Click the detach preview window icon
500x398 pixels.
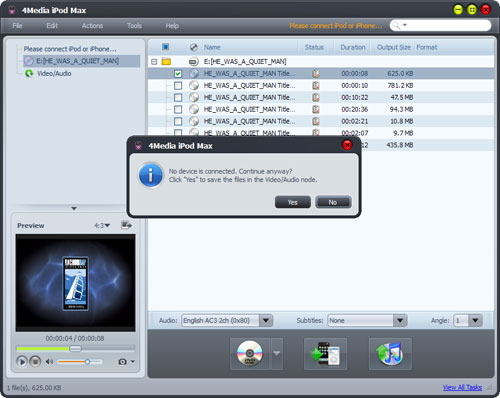126,225
